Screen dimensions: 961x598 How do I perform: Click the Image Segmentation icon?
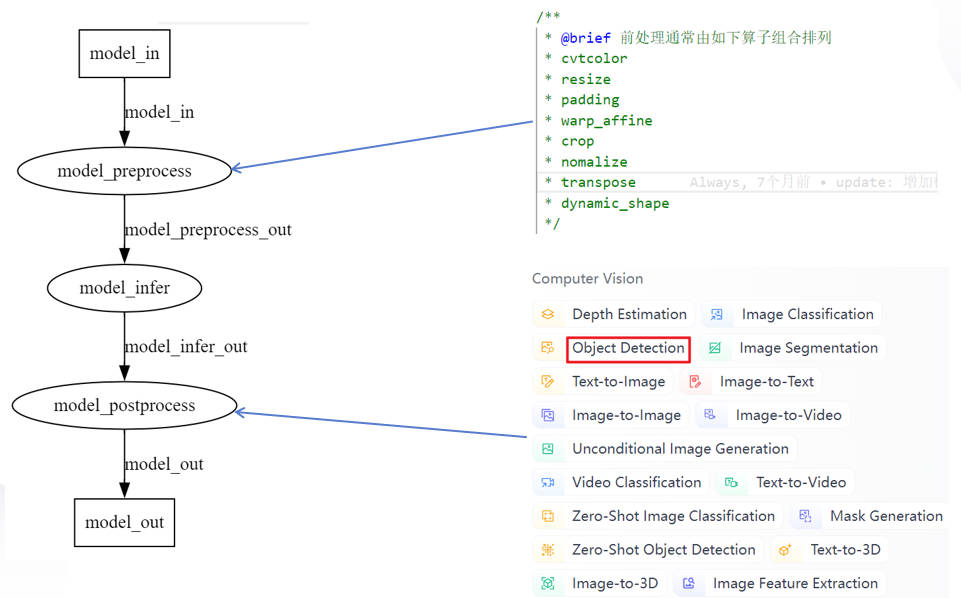[715, 348]
